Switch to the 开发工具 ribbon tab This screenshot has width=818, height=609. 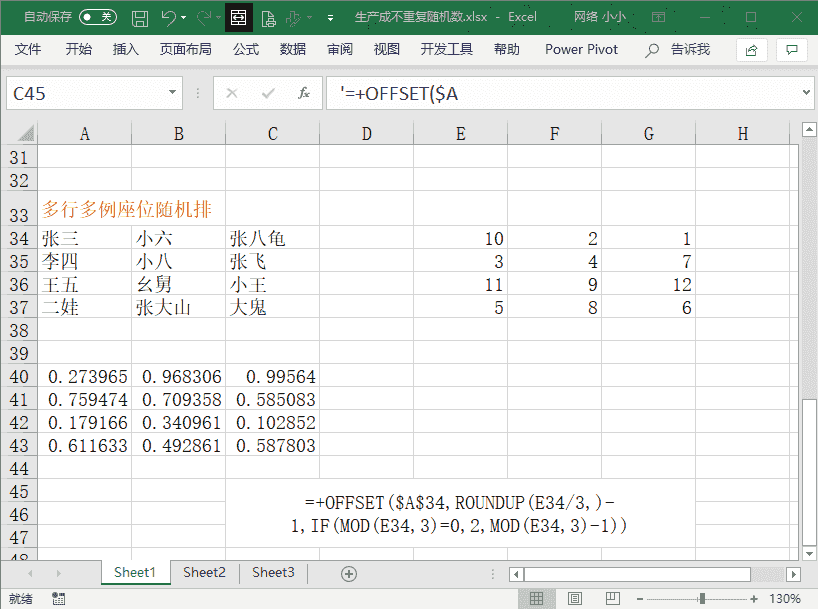click(x=447, y=50)
